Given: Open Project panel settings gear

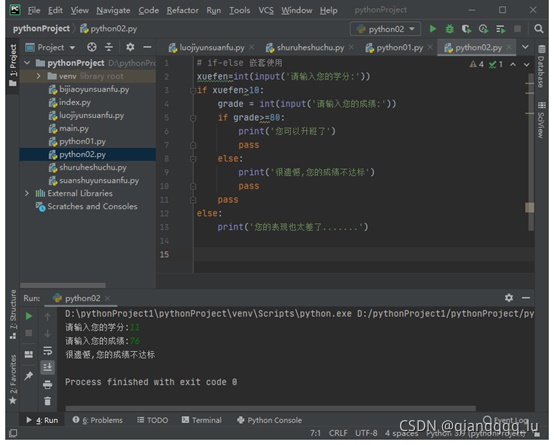Looking at the screenshot, I should [130, 47].
